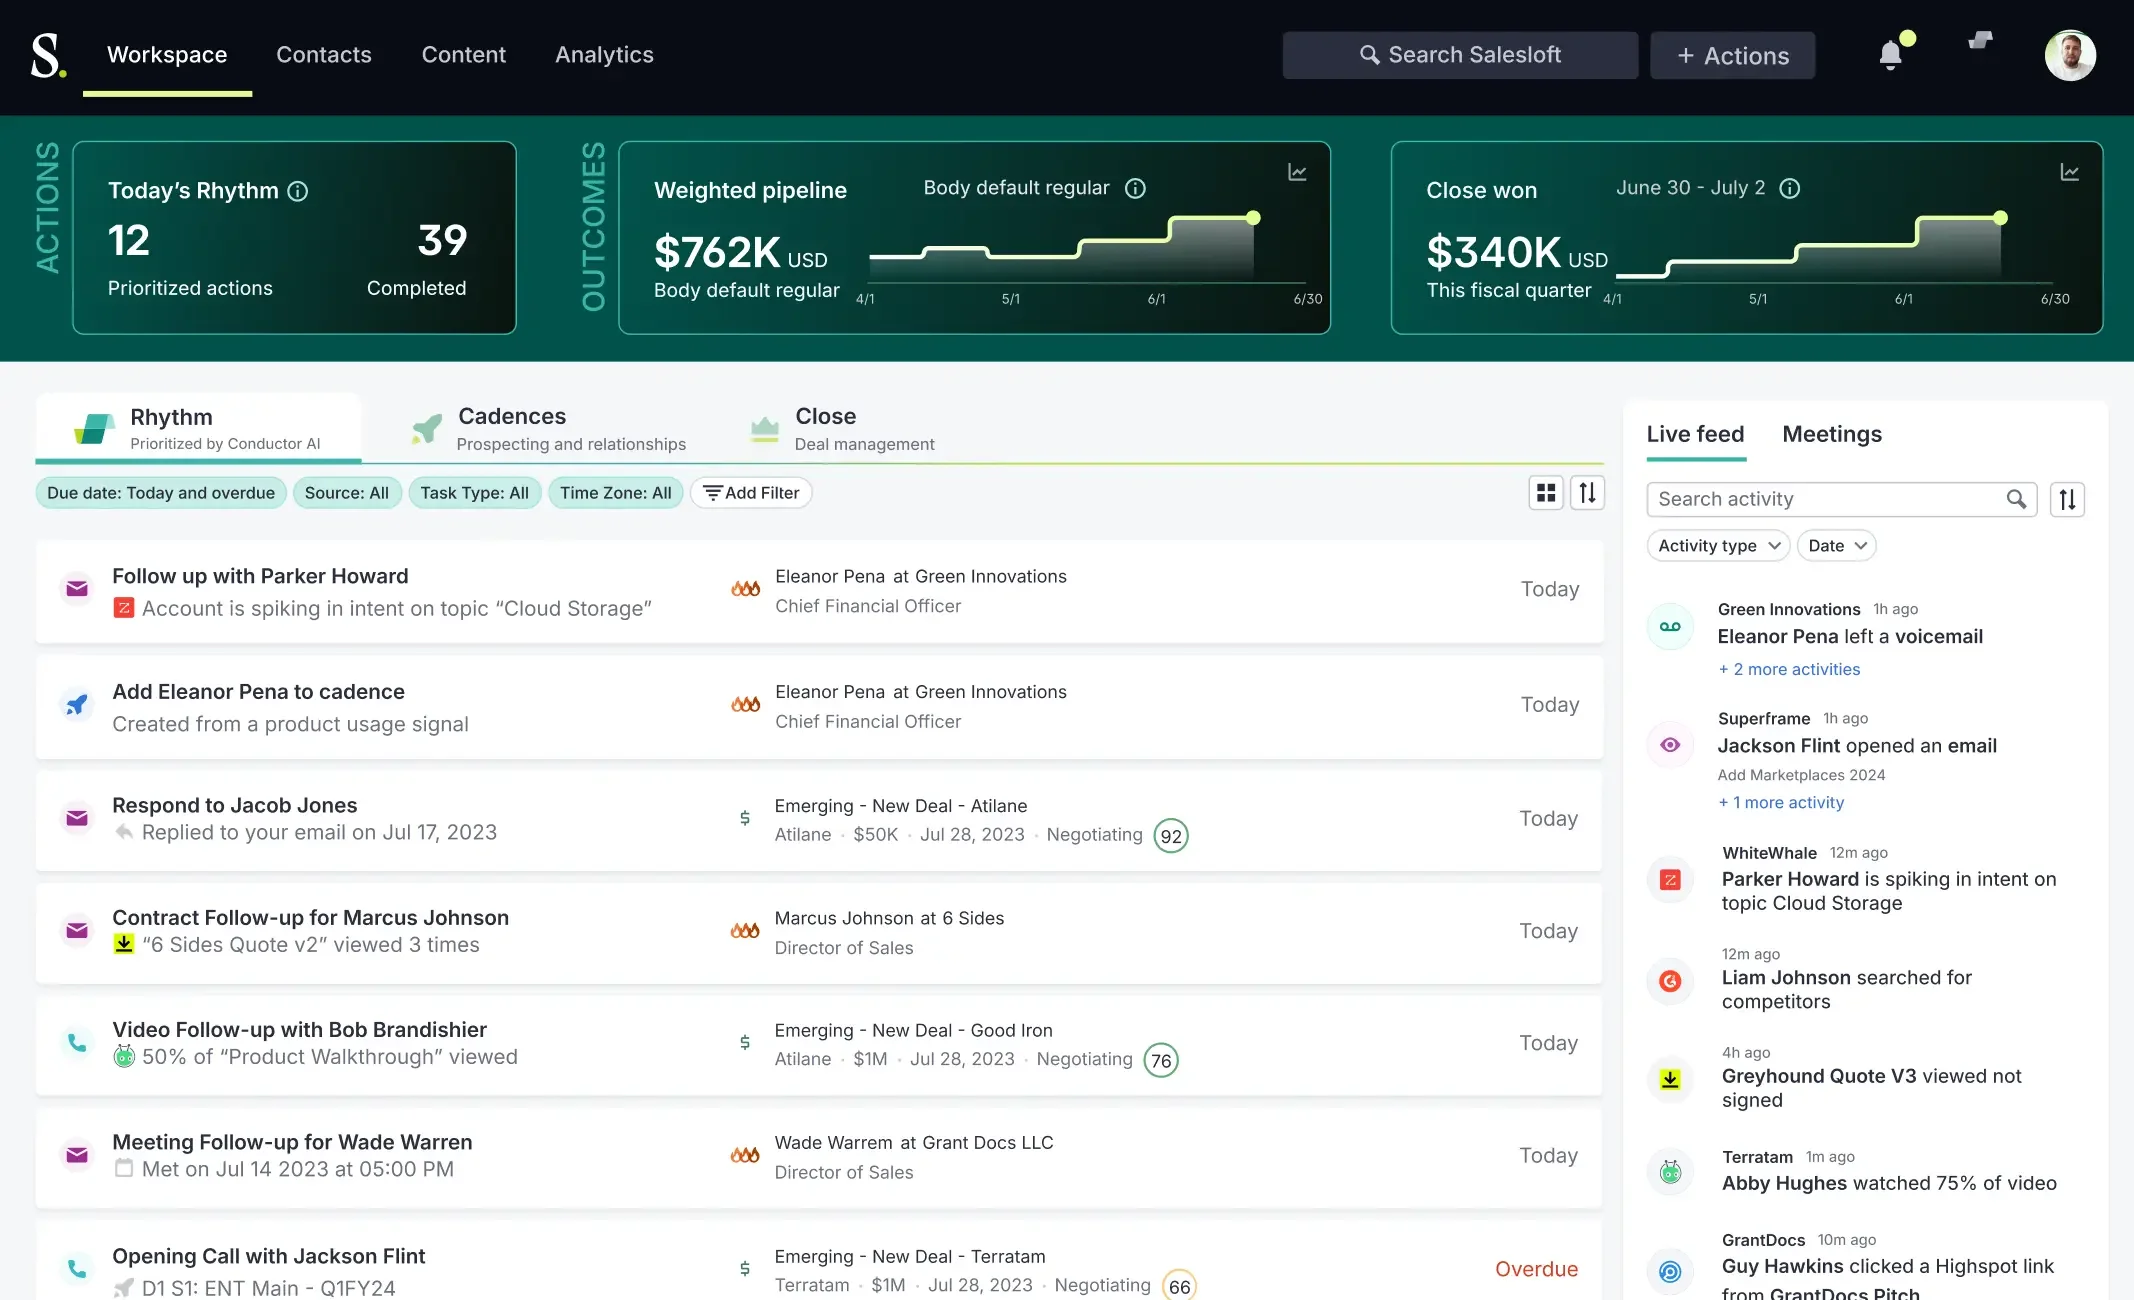Viewport: 2134px width, 1300px height.
Task: Switch to the Close deal management tab
Action: [843, 428]
